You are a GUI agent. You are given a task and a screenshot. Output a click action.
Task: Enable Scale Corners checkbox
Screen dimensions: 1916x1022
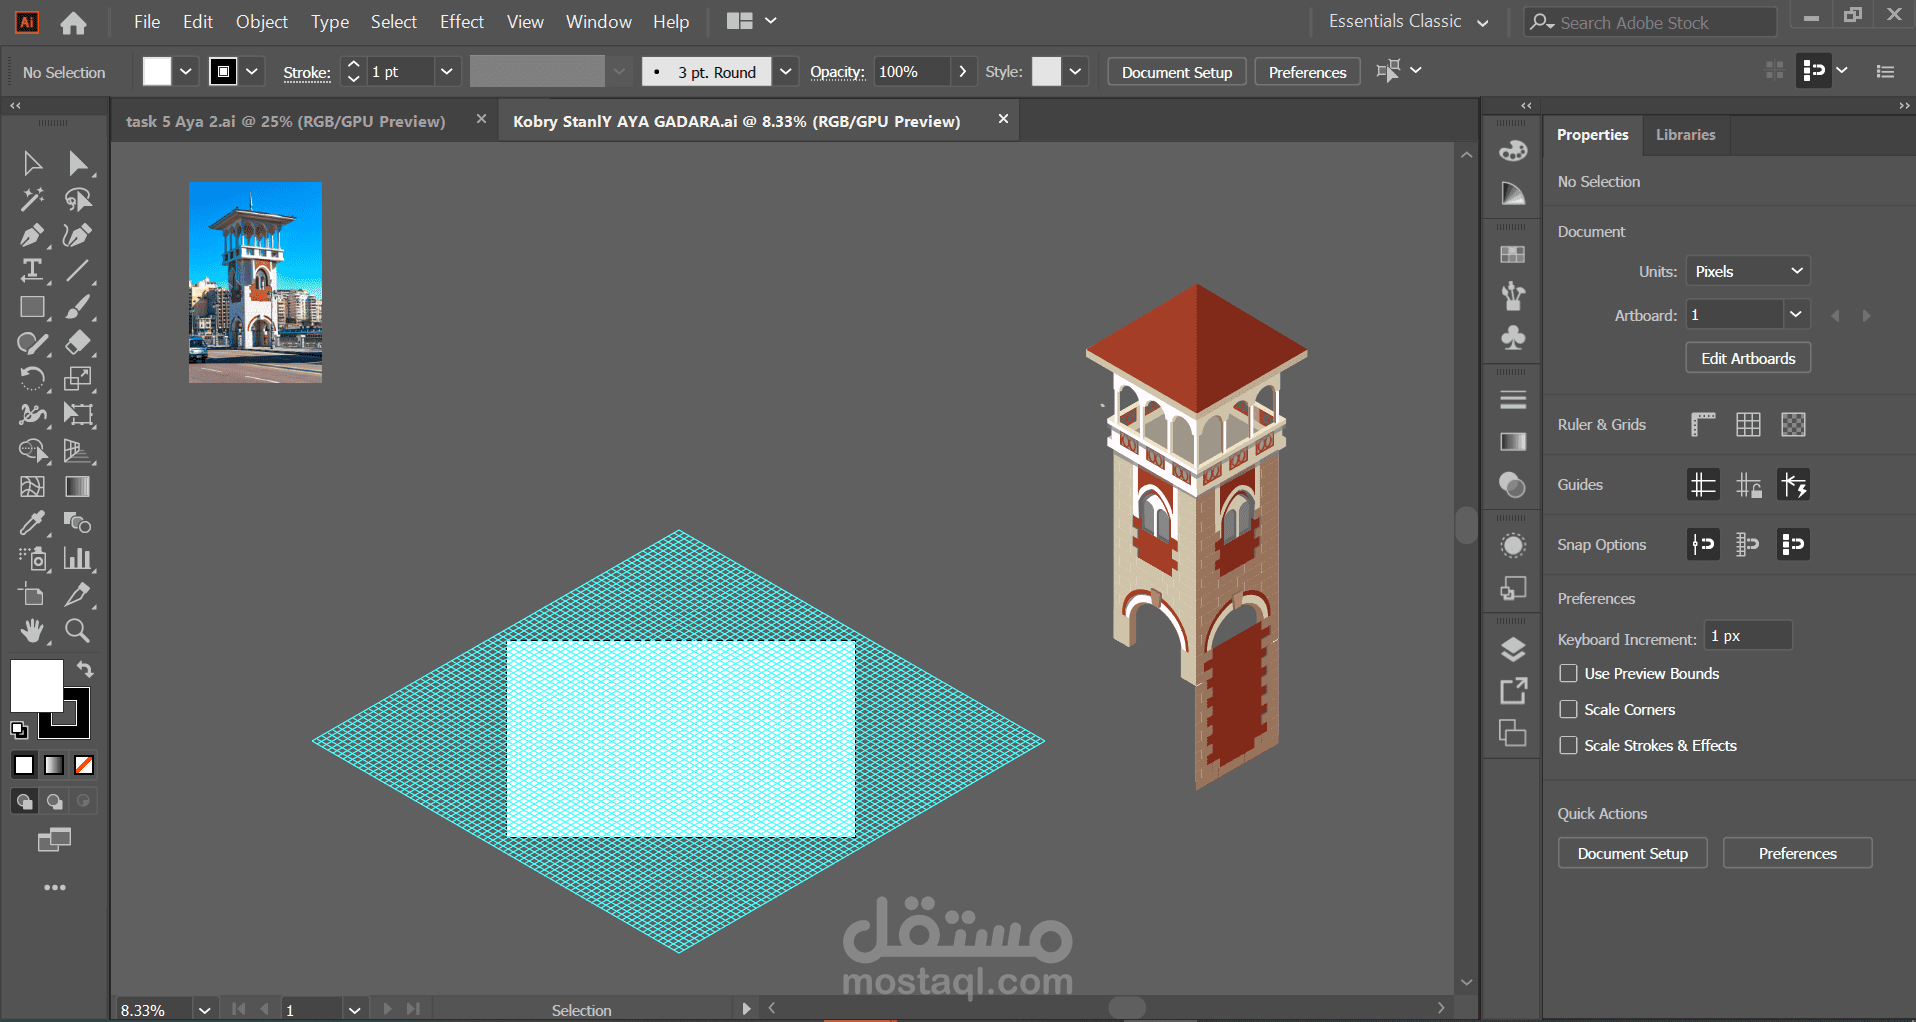[x=1568, y=710]
